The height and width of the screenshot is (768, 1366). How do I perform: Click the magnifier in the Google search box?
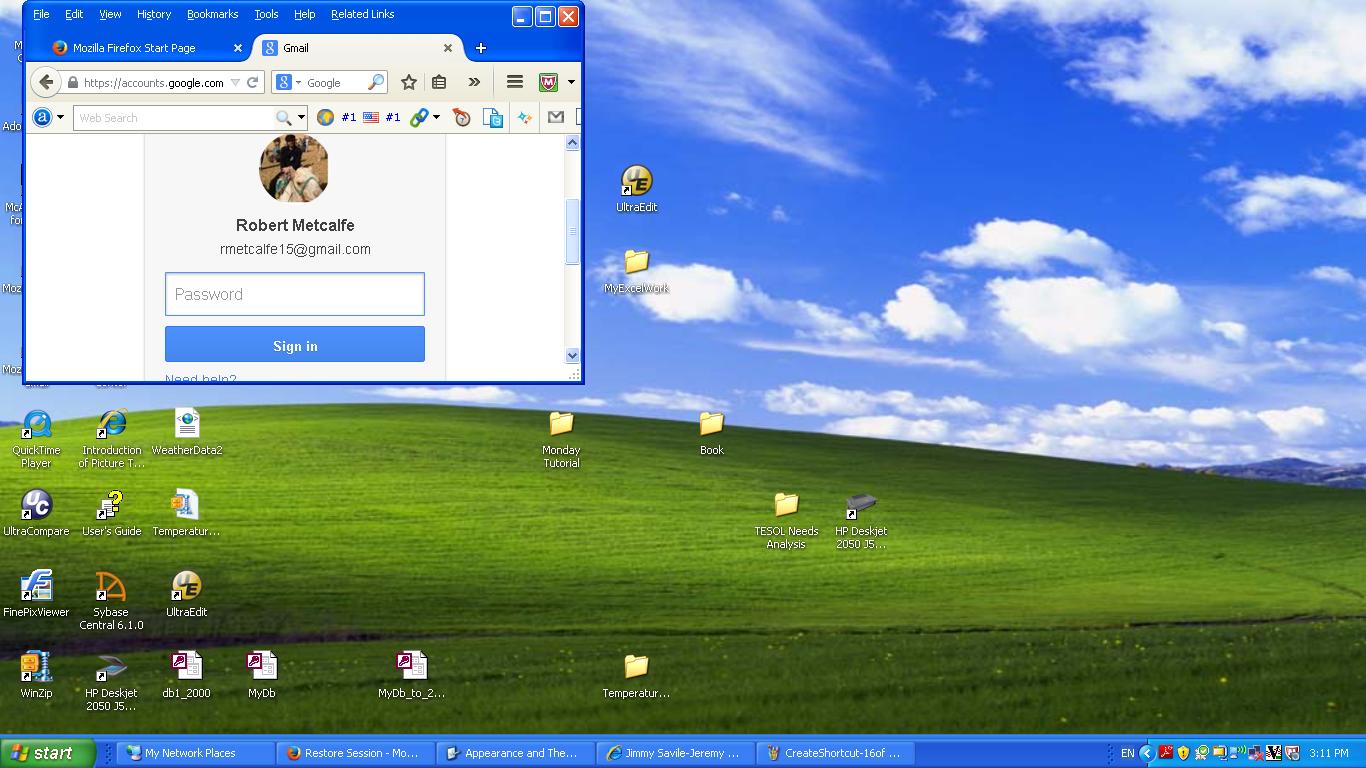pos(376,83)
